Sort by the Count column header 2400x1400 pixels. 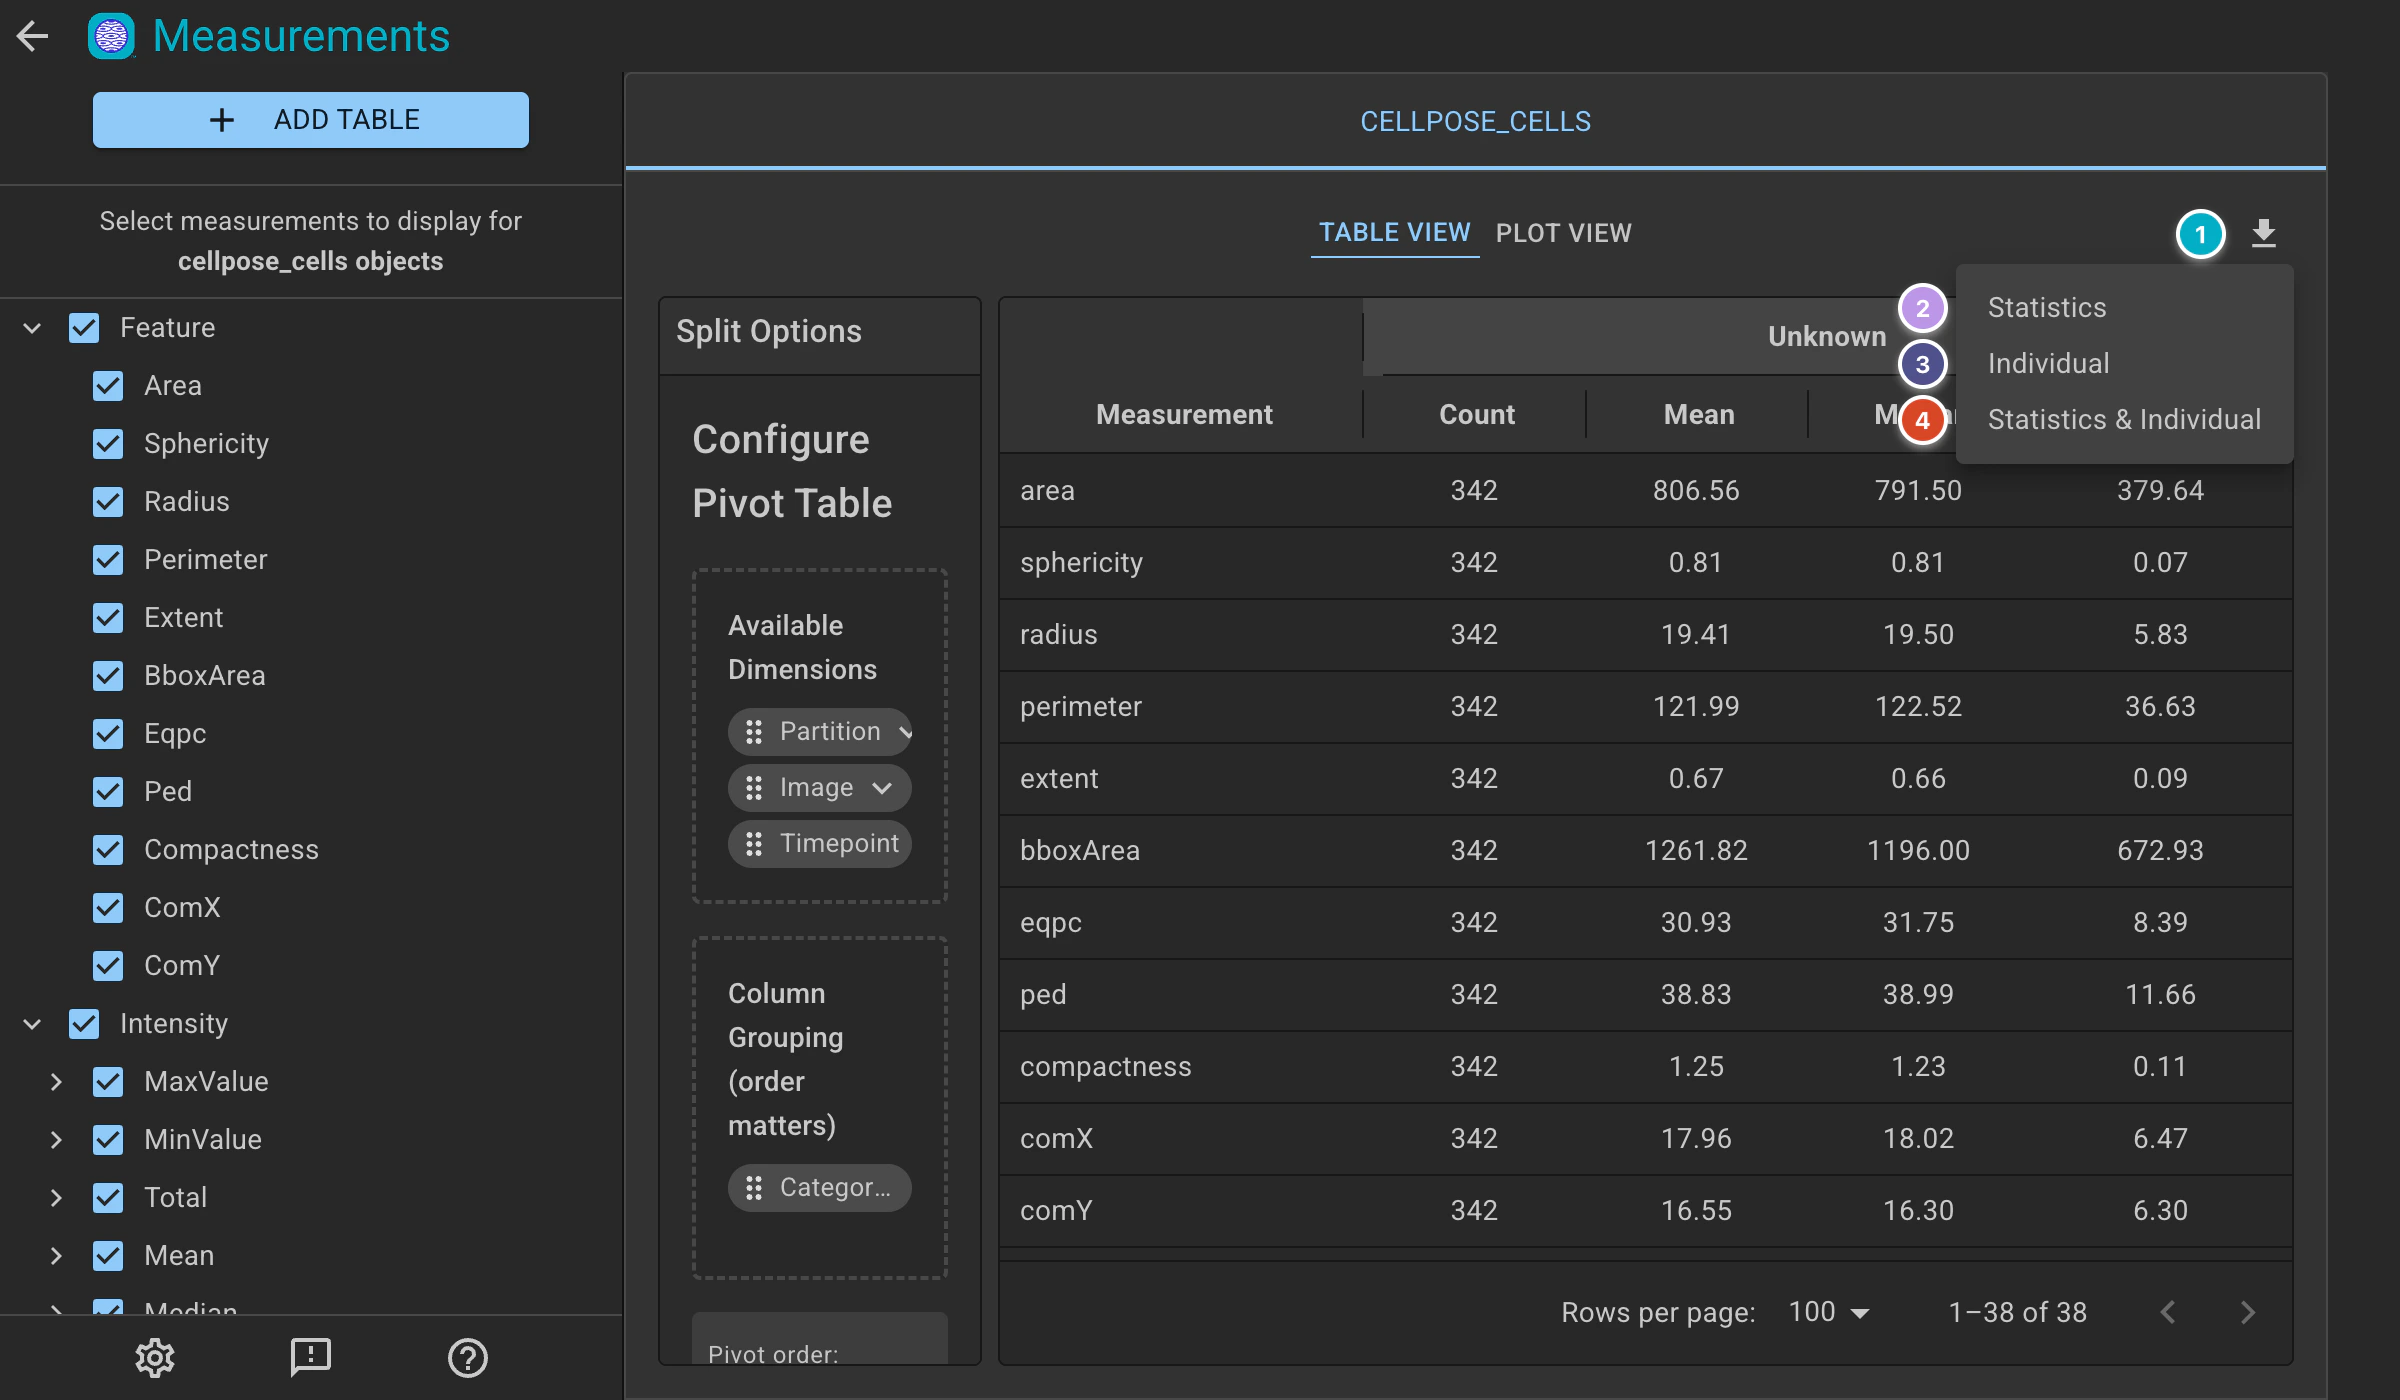(x=1476, y=414)
